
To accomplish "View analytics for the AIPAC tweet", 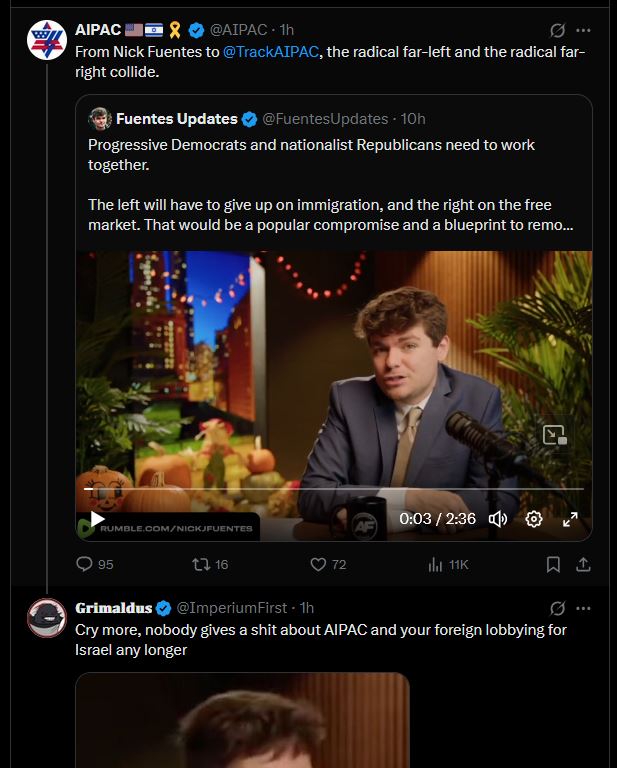I will coord(436,565).
